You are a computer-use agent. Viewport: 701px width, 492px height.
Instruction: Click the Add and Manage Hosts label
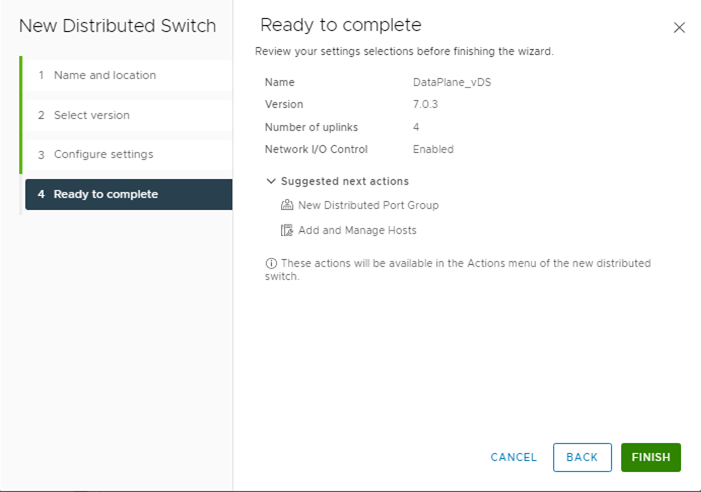click(357, 230)
